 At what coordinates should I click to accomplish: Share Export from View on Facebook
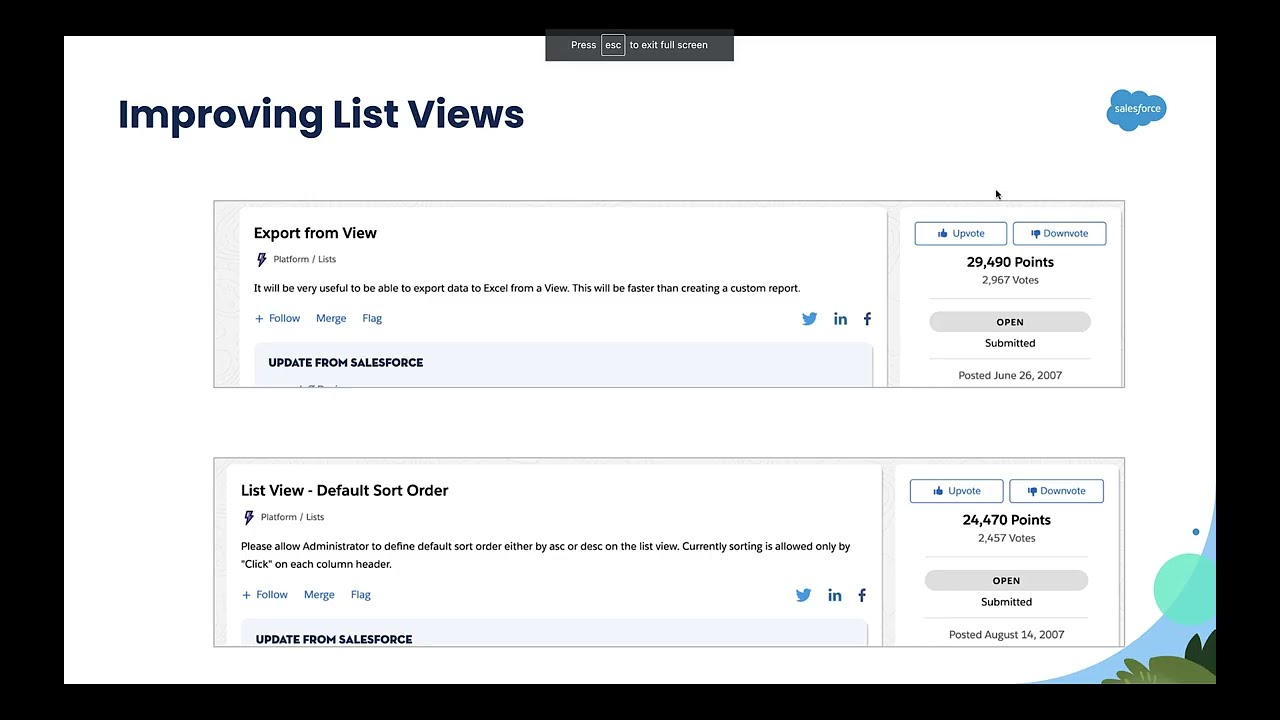[867, 319]
